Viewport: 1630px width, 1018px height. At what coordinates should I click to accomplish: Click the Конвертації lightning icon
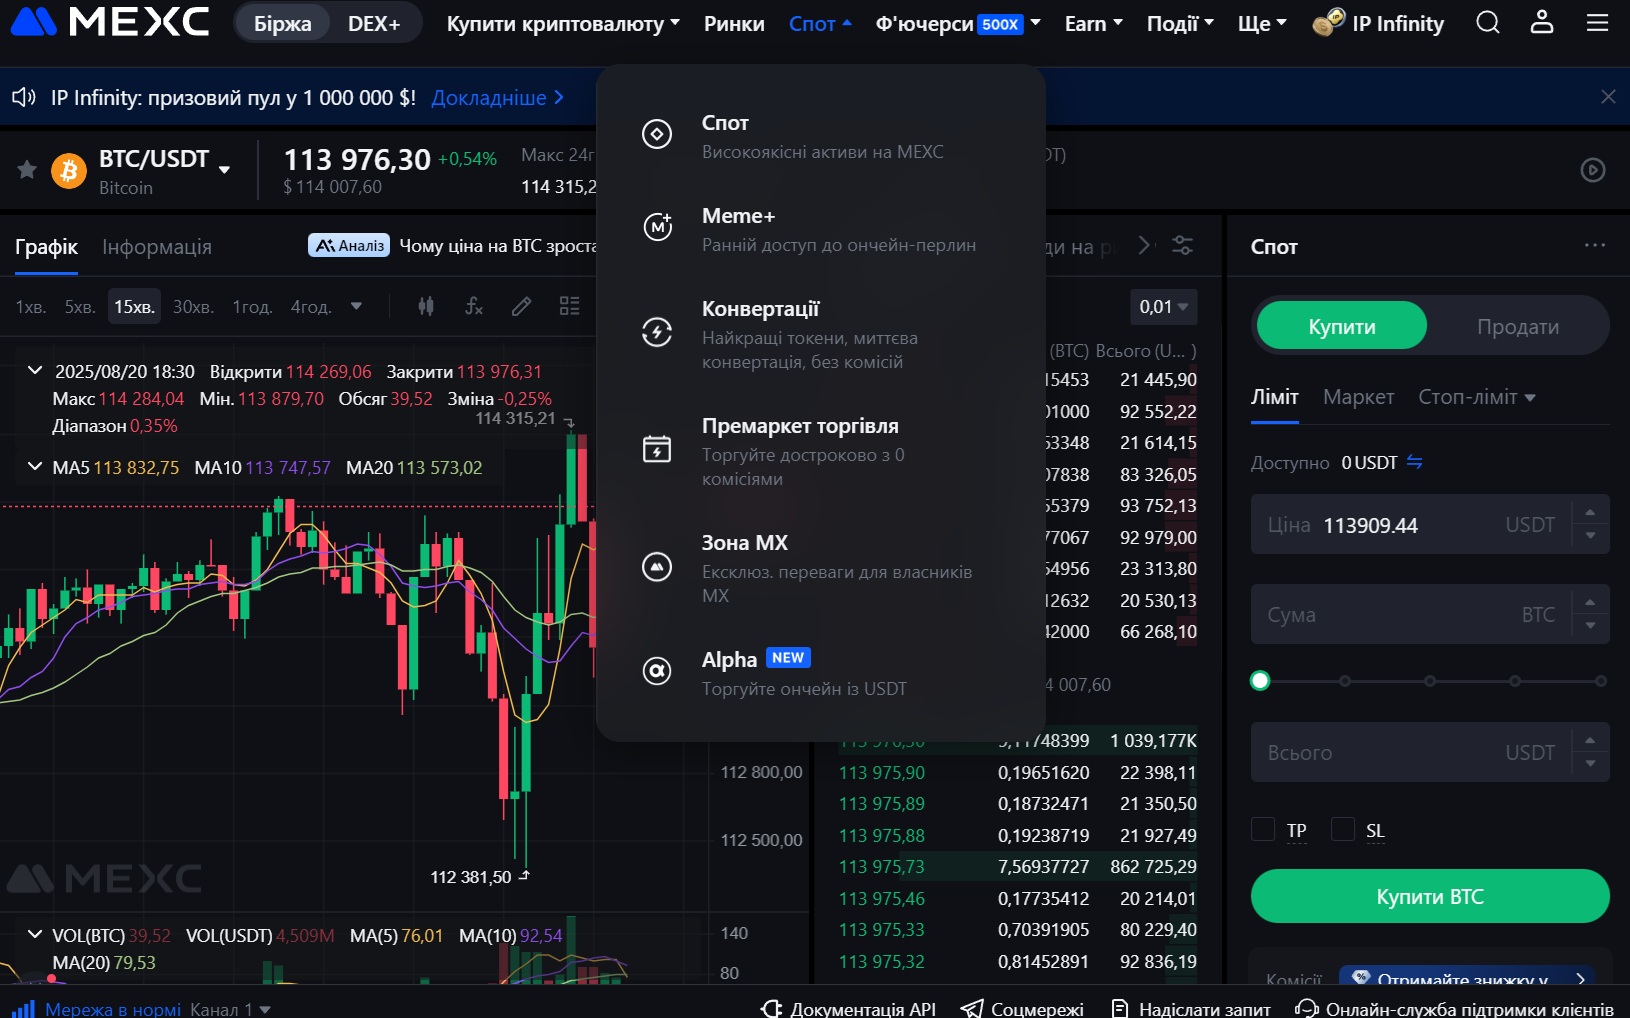coord(657,332)
